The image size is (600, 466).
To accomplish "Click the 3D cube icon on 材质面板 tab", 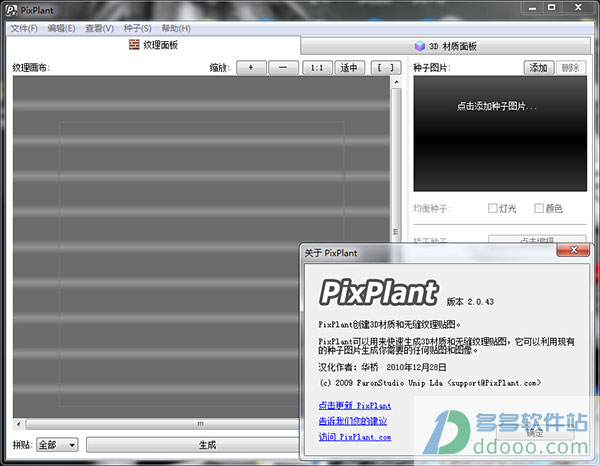I will click(419, 46).
